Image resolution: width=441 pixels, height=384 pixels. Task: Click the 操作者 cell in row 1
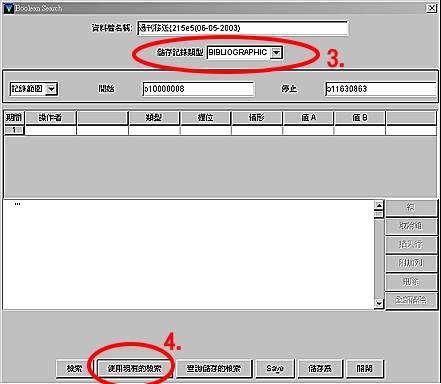point(51,130)
